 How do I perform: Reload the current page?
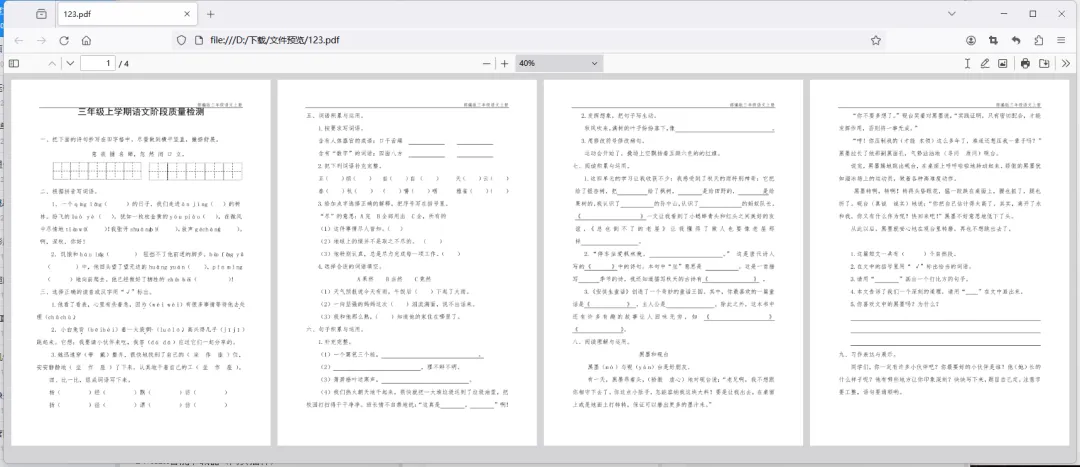pyautogui.click(x=64, y=41)
